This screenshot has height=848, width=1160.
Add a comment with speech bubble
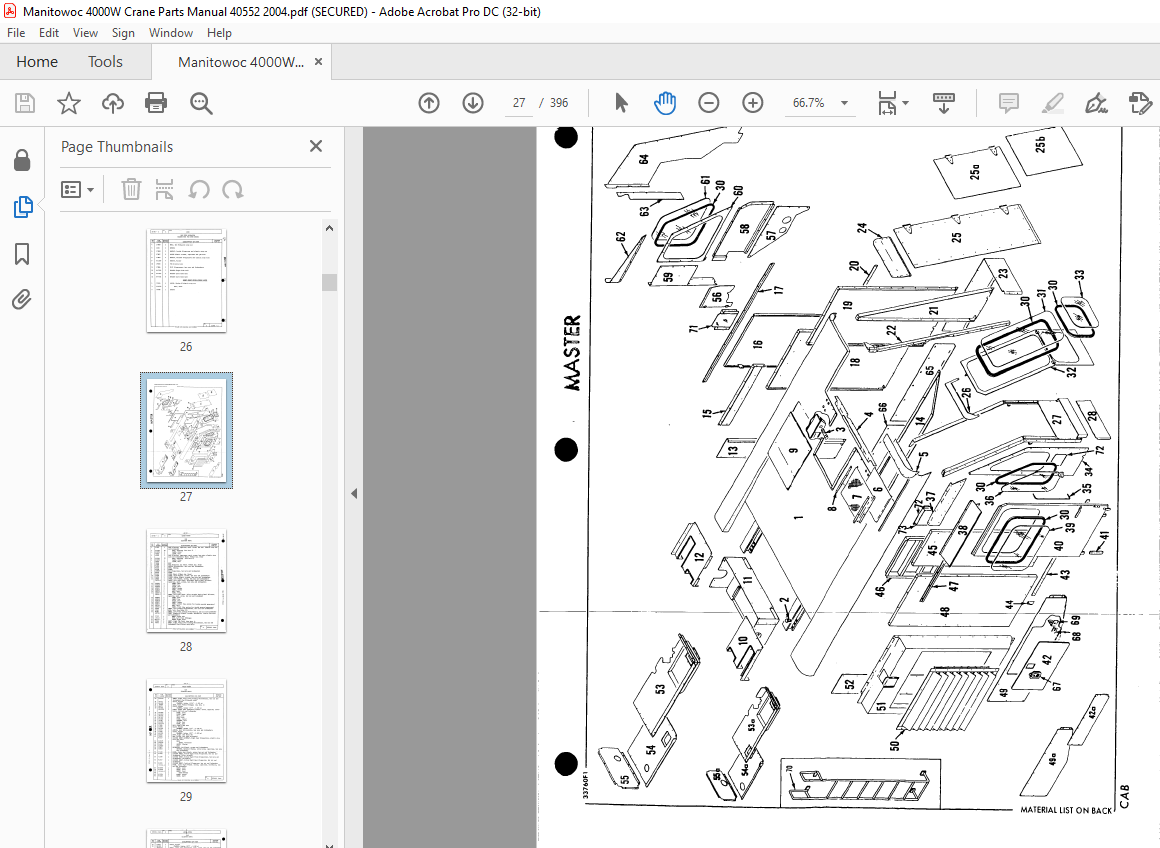pos(1008,103)
